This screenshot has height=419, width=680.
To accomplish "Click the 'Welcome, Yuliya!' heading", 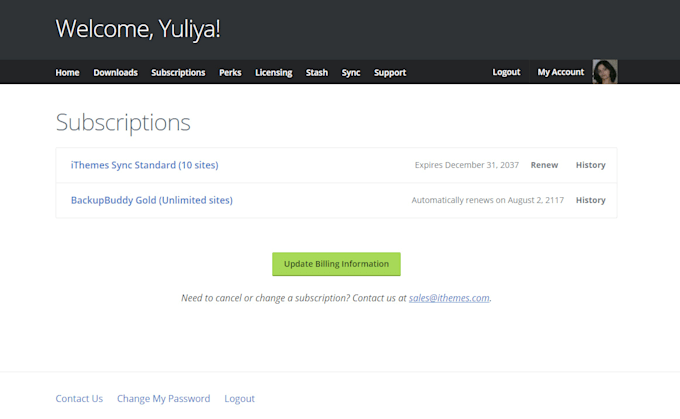I will pos(138,29).
